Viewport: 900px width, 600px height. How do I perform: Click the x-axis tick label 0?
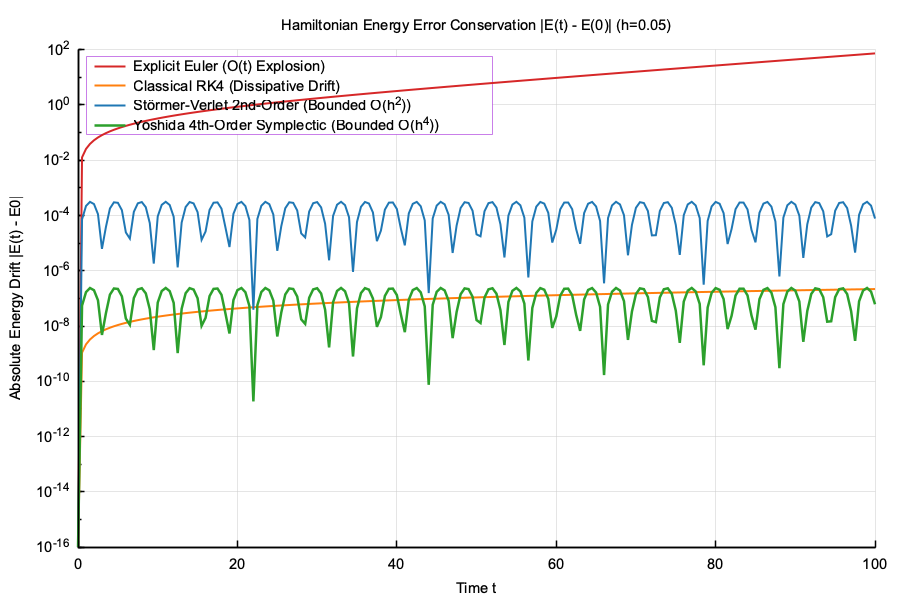(x=78, y=564)
